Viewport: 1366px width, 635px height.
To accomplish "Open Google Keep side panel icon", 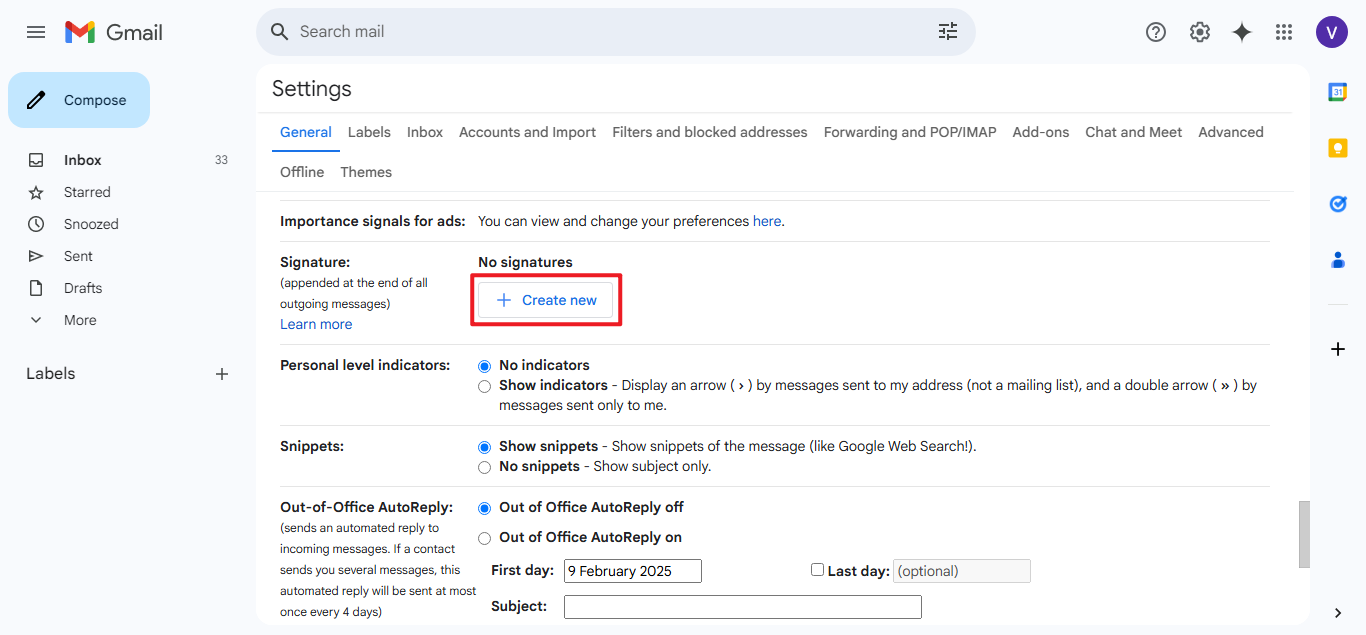I will [x=1337, y=148].
